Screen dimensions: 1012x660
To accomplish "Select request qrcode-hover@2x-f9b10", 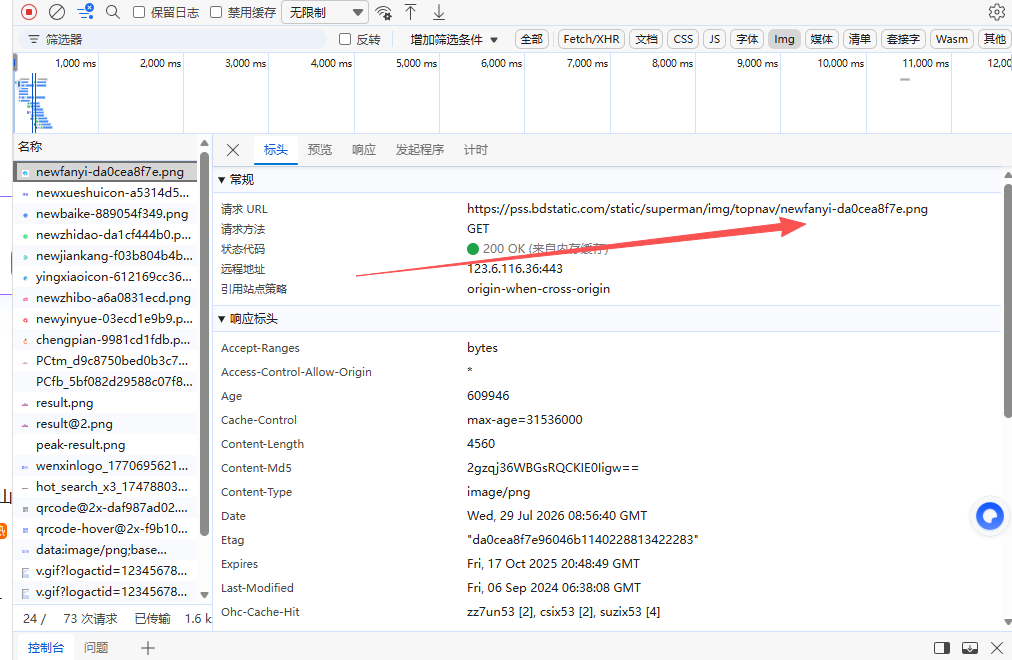I will click(x=105, y=528).
